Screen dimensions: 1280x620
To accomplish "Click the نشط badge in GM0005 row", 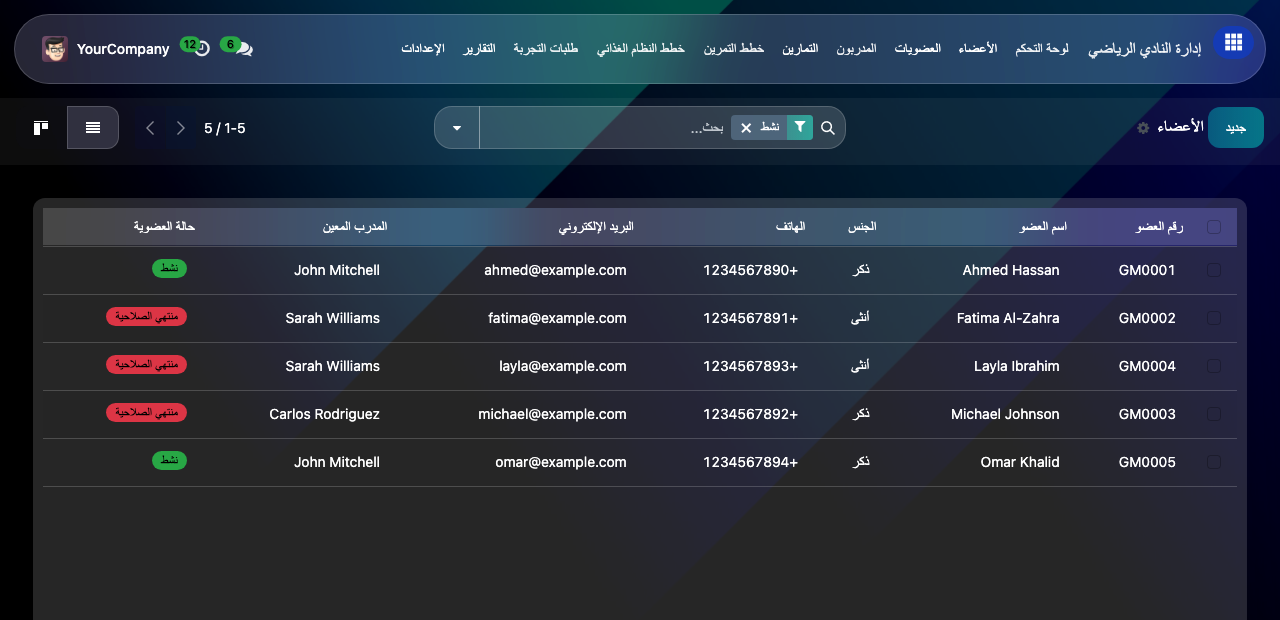I will tap(169, 461).
